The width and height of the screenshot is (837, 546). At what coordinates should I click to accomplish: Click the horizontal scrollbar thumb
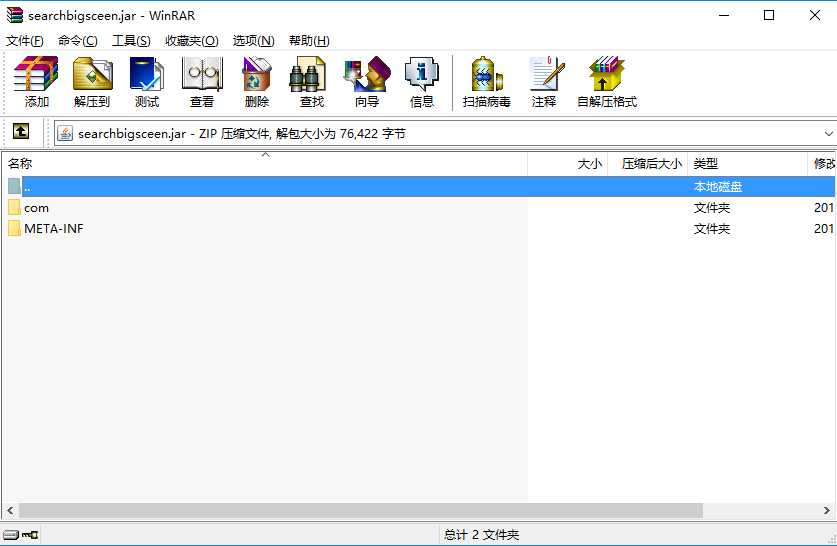tap(361, 511)
